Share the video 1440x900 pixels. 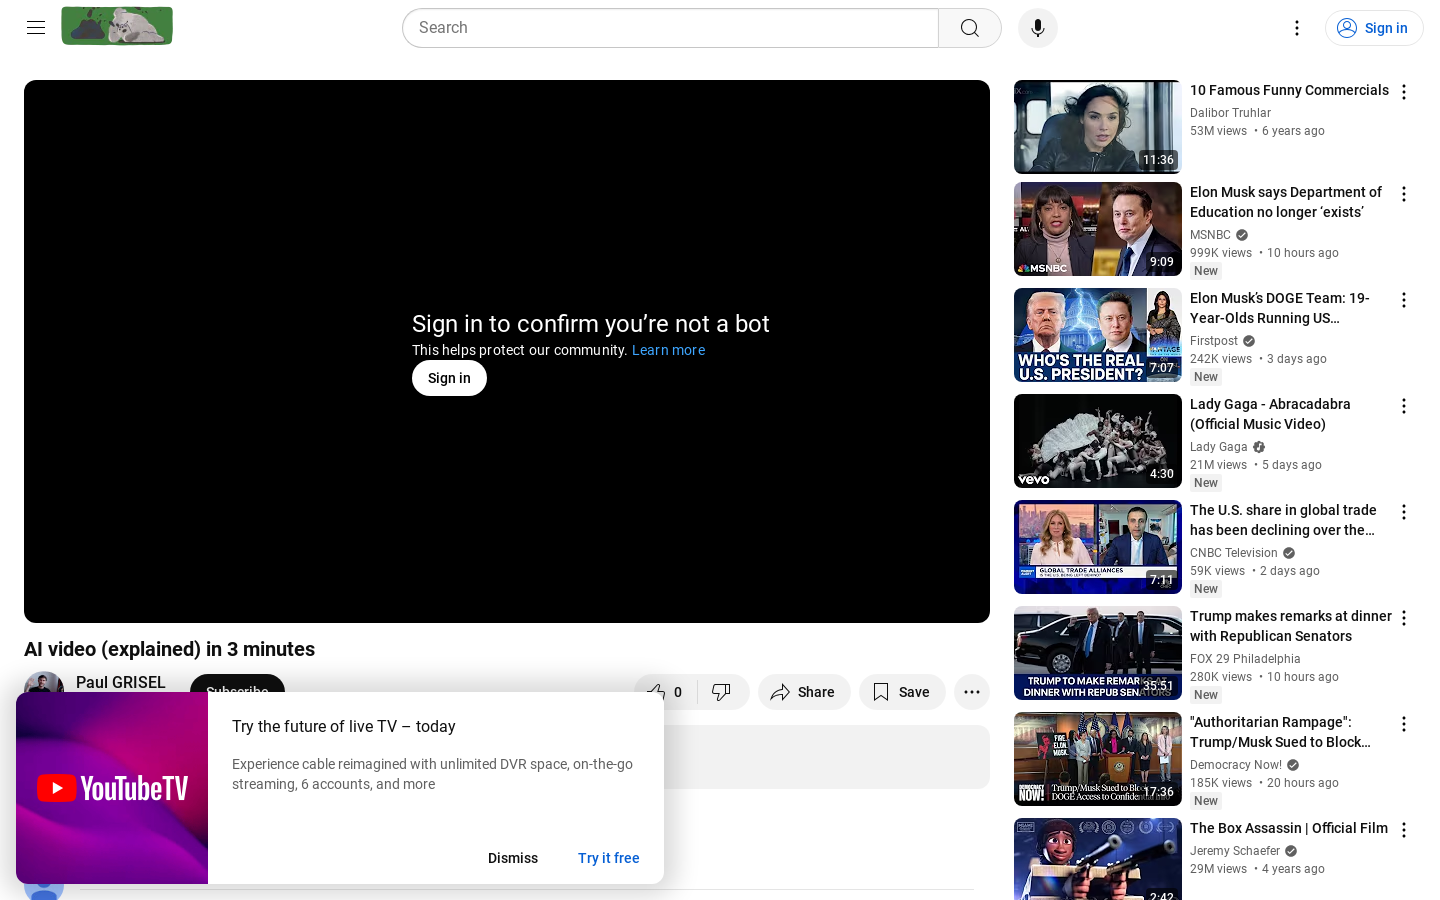804,692
